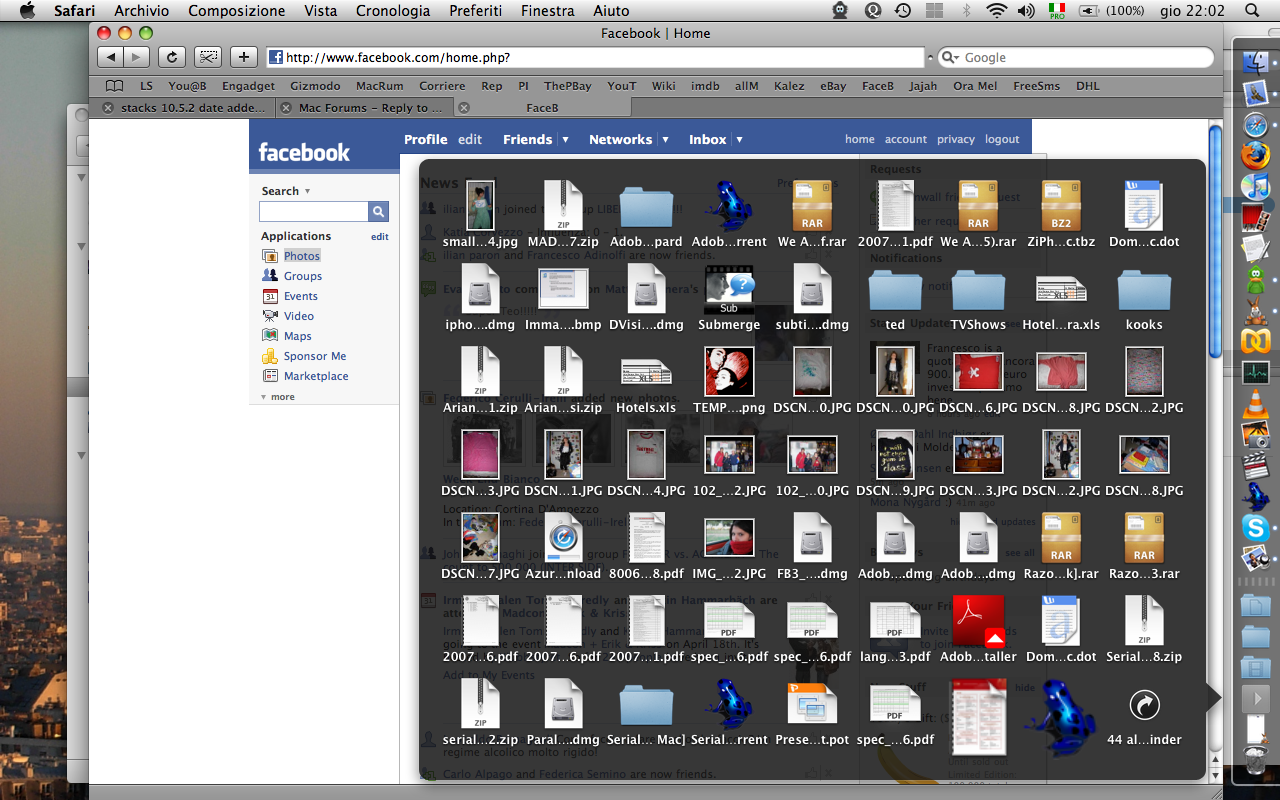
Task: Go back with Safari's back arrow
Action: pyautogui.click(x=111, y=57)
